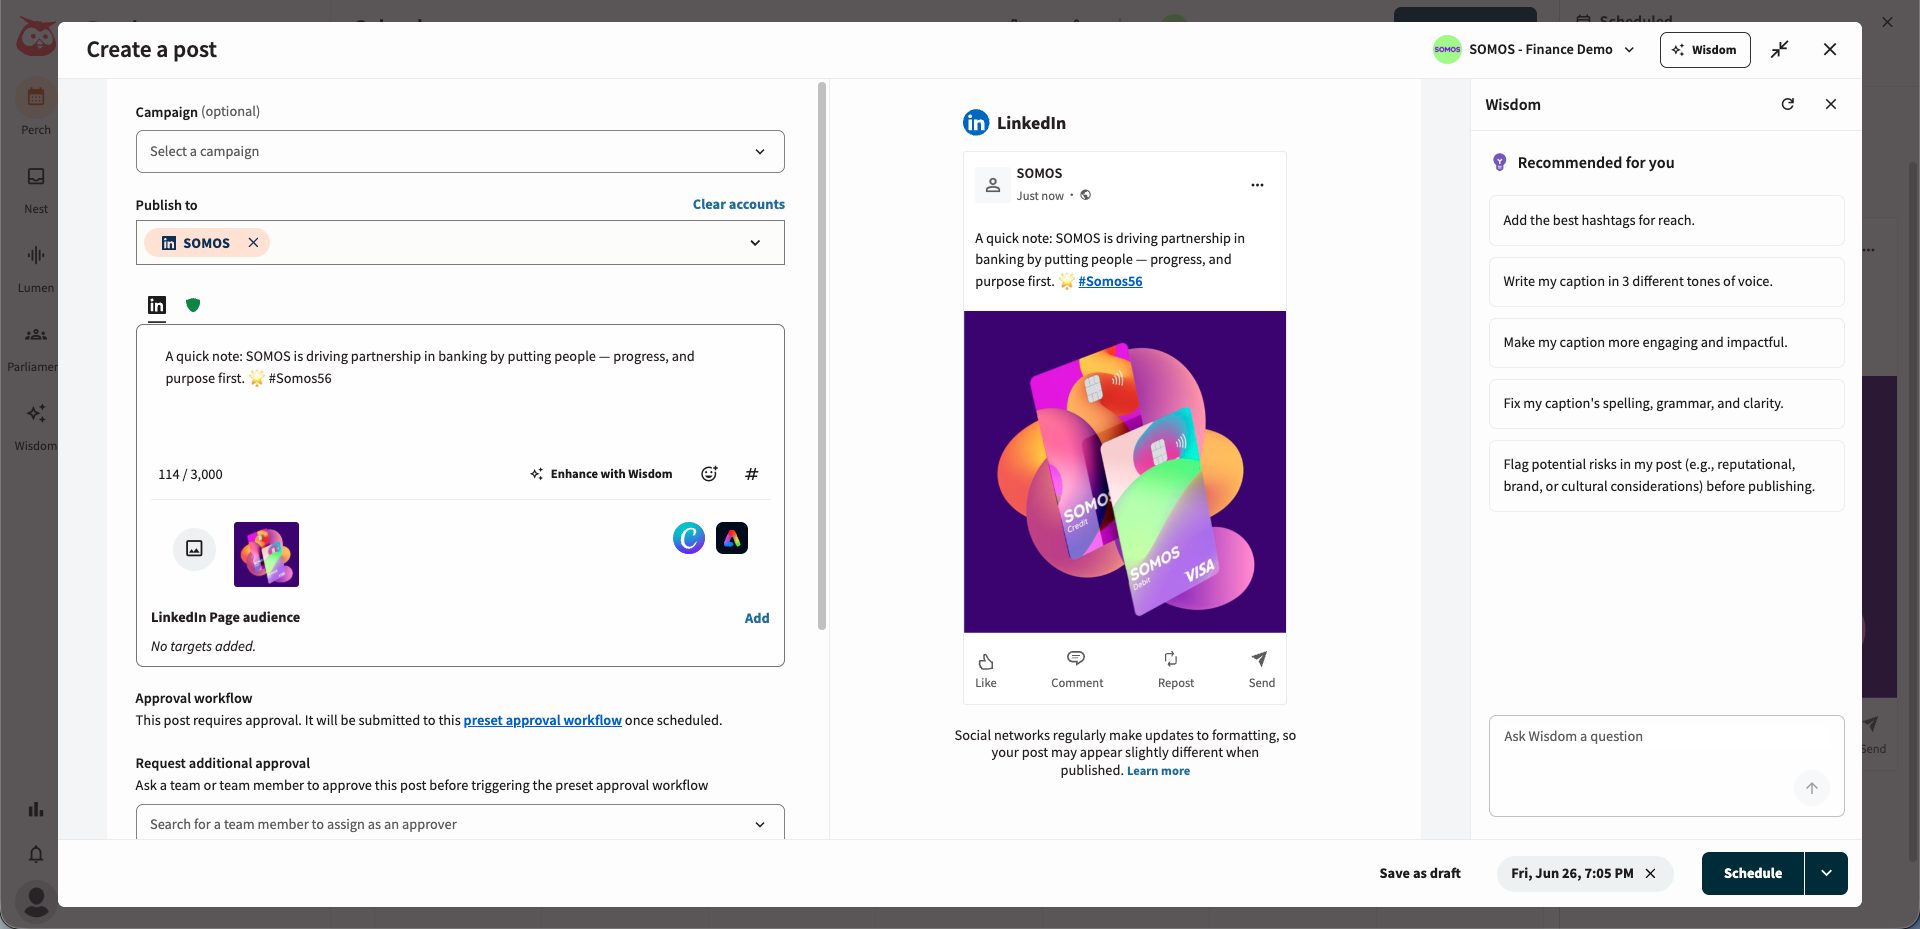This screenshot has width=1920, height=929.
Task: Open the hashtag suggestions icon
Action: [751, 474]
